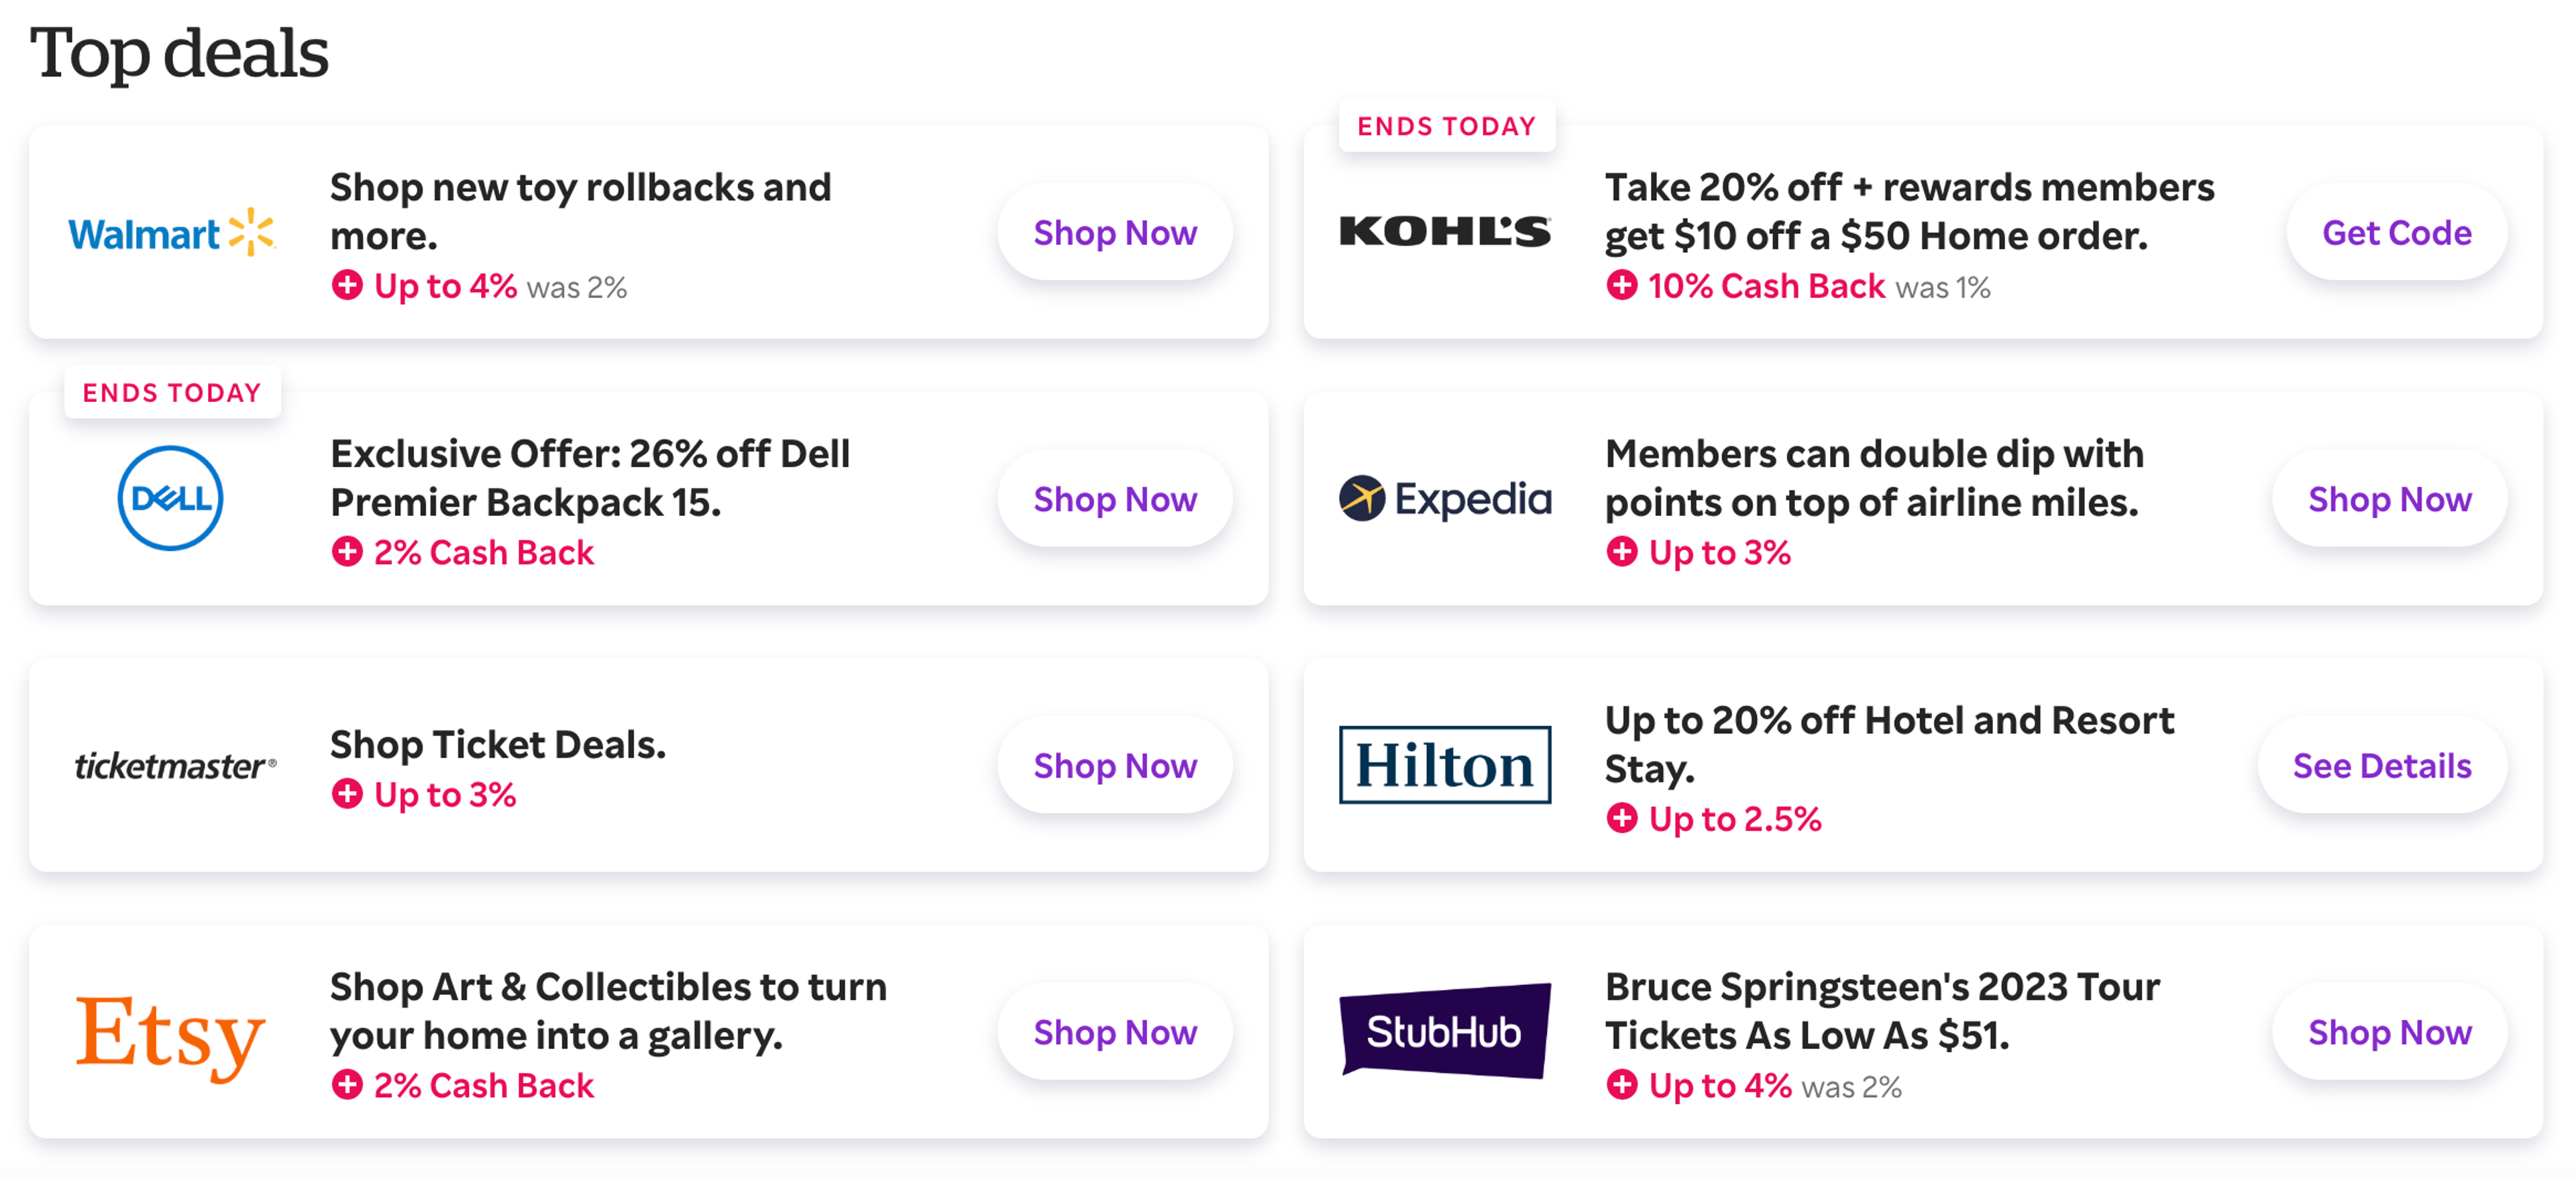Open the Dell logo icon
The width and height of the screenshot is (2576, 1179).
point(170,498)
